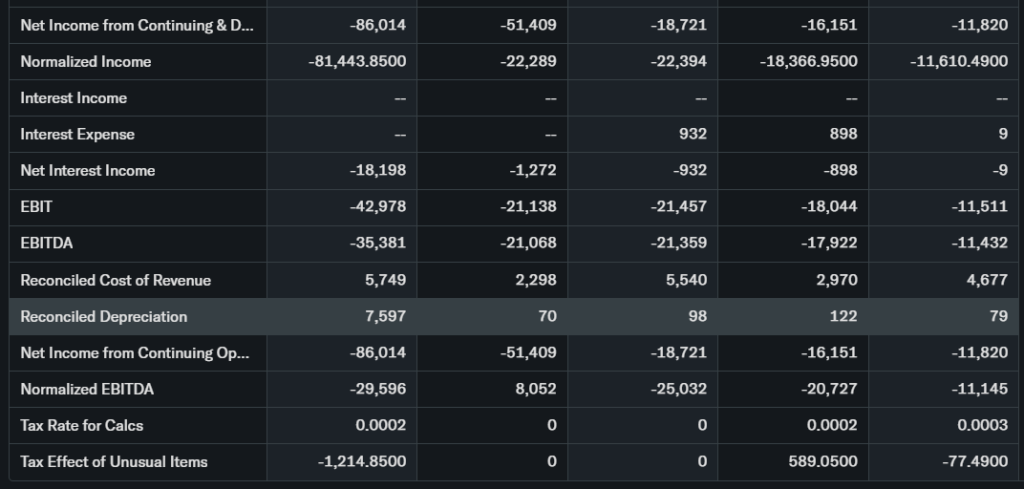The width and height of the screenshot is (1024, 489).
Task: Click the truncated Net Income from Continuing Op... label
Action: [134, 353]
